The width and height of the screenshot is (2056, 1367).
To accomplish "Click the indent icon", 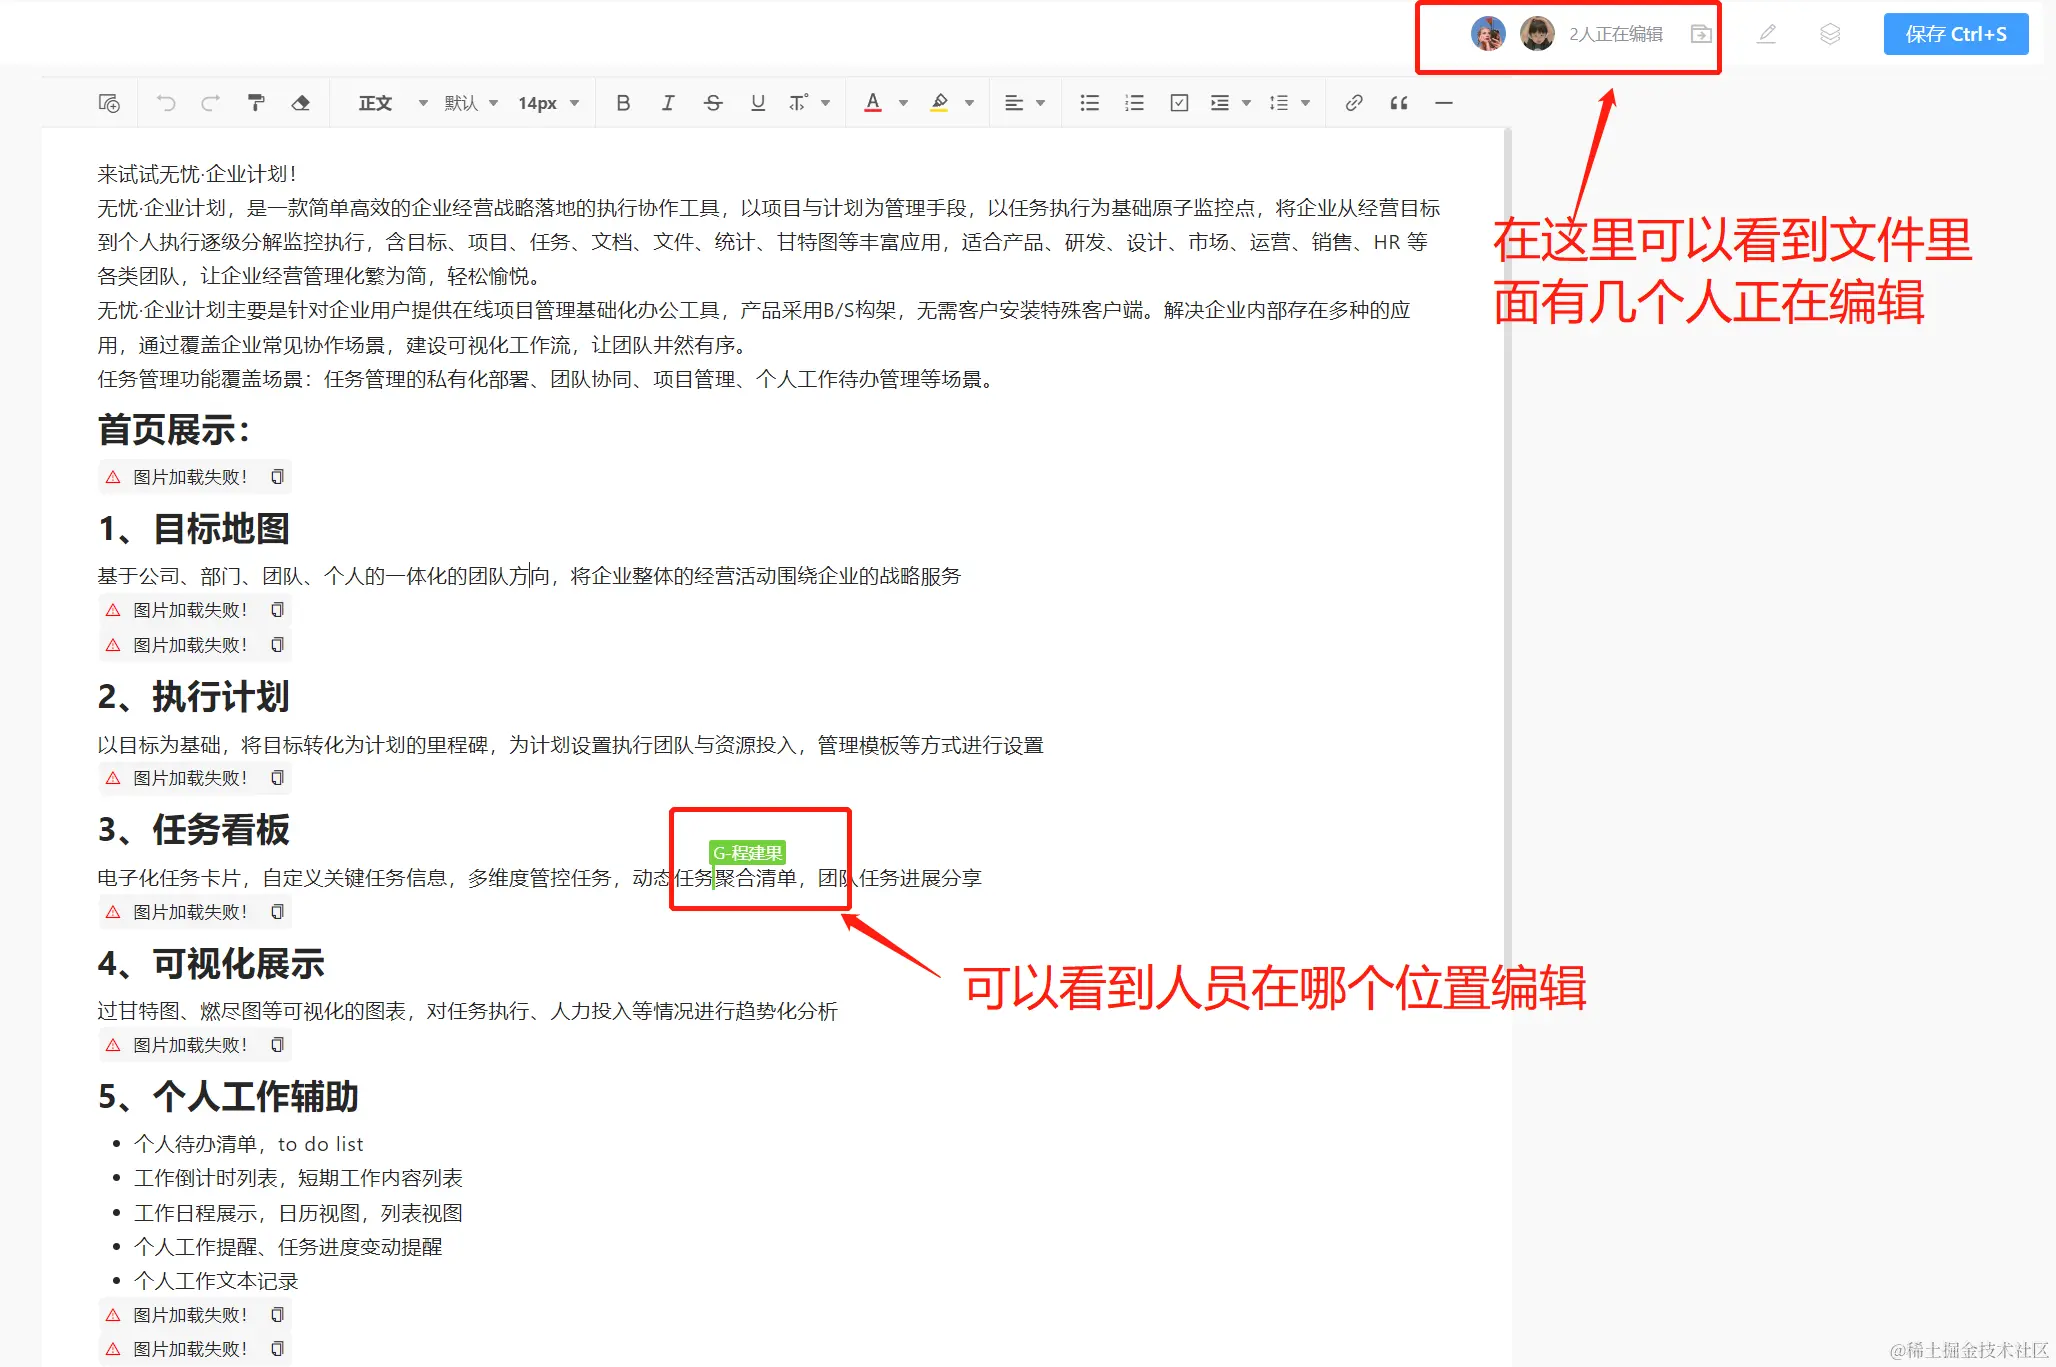I will 1220,103.
